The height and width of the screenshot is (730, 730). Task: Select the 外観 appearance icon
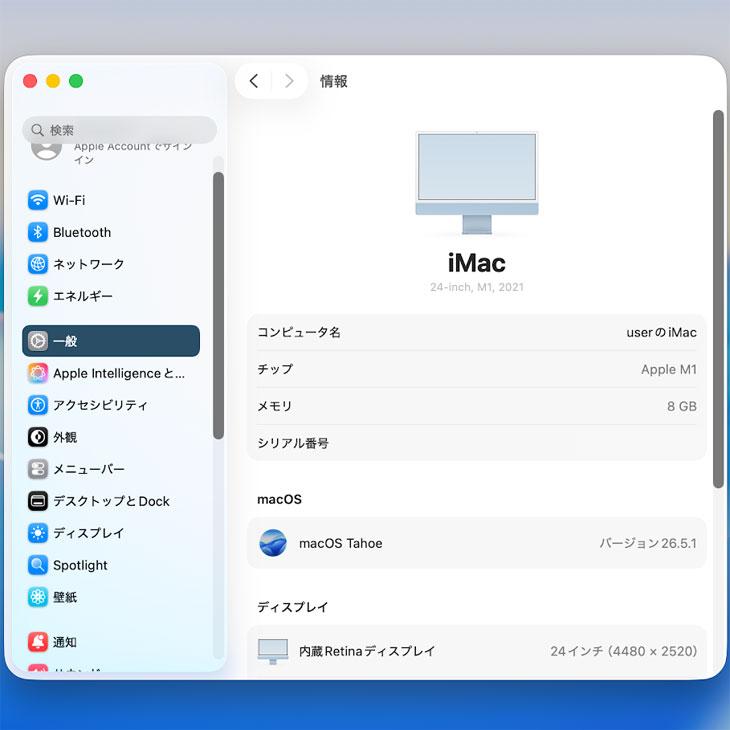click(x=38, y=437)
